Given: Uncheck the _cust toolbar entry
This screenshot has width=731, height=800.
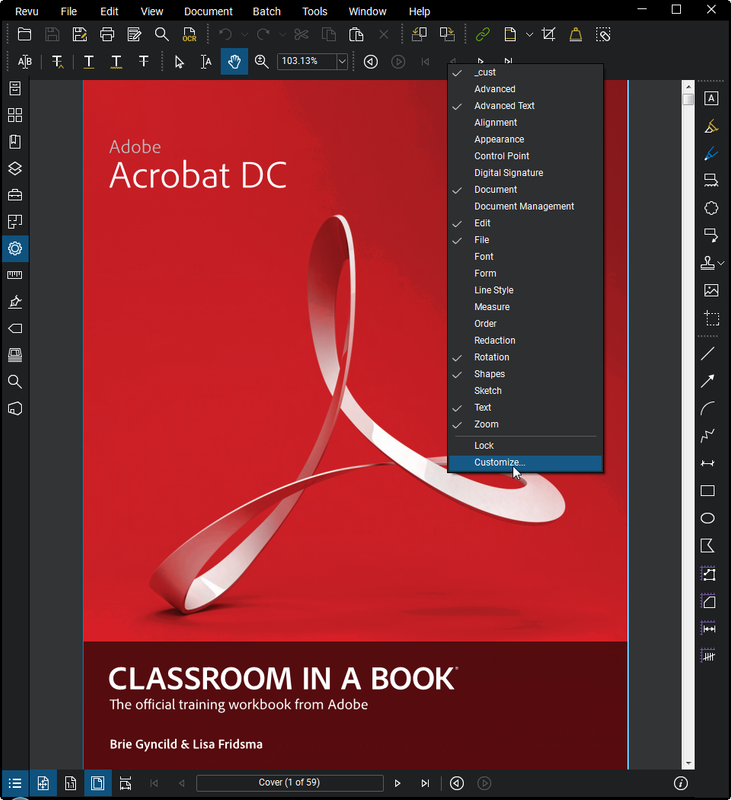Looking at the screenshot, I should (x=525, y=72).
